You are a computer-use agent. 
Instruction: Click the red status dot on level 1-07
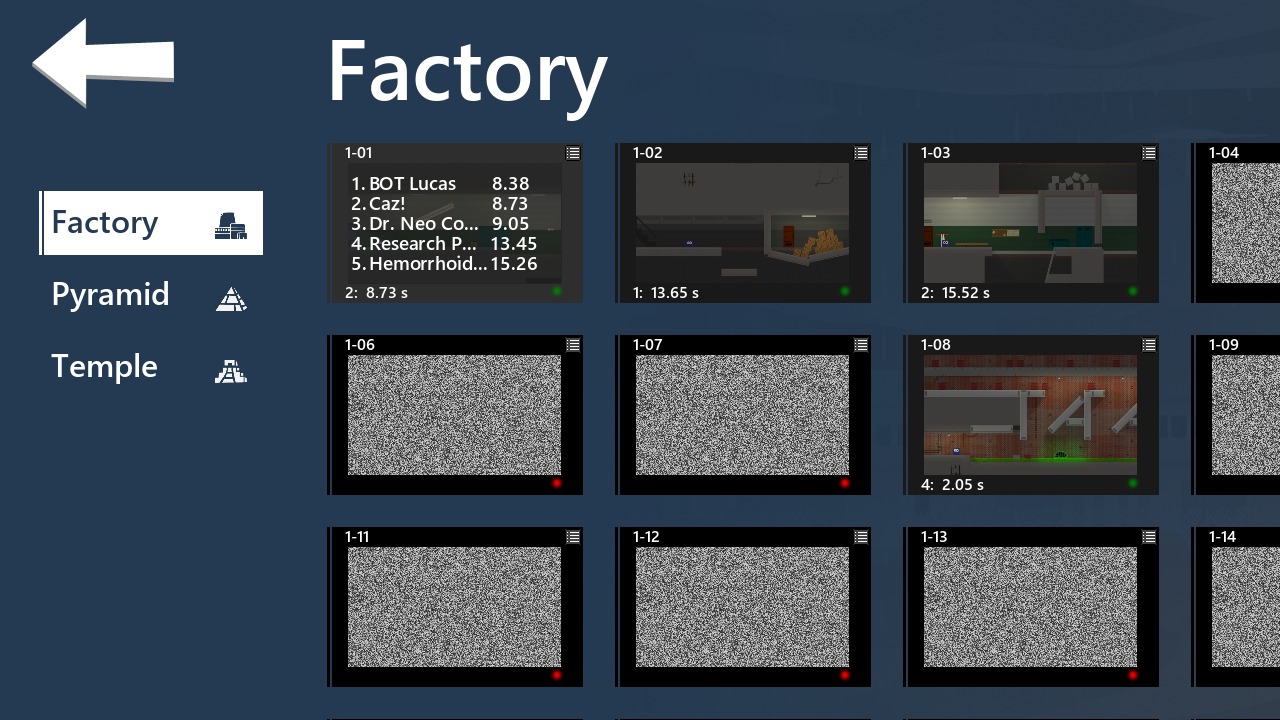[x=845, y=483]
